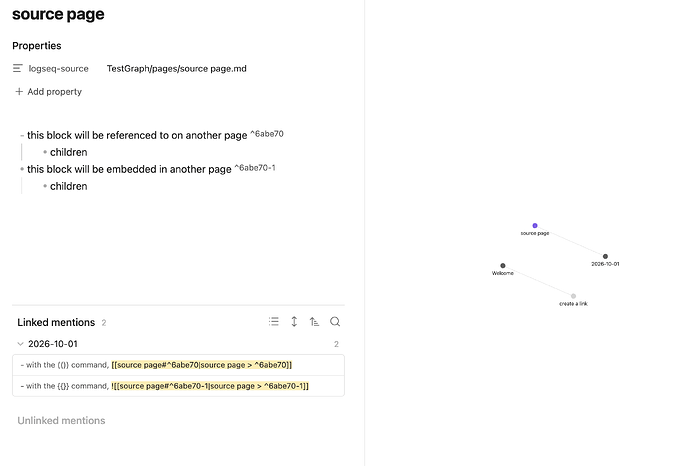Image resolution: width=690 pixels, height=466 pixels.
Task: Click 'children' under the embedded block
Action: [x=69, y=186]
